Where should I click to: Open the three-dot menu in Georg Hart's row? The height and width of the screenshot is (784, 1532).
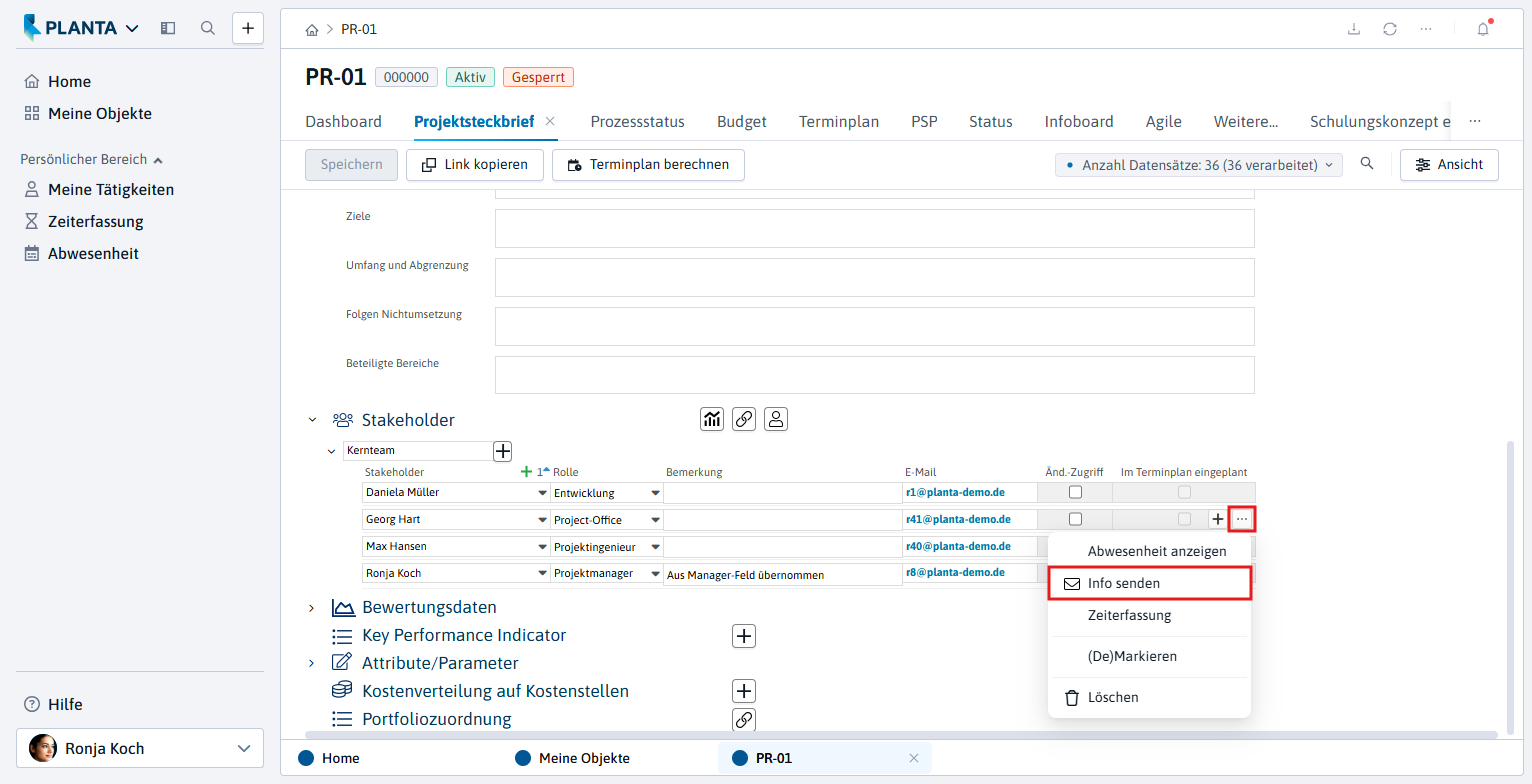coord(1242,519)
